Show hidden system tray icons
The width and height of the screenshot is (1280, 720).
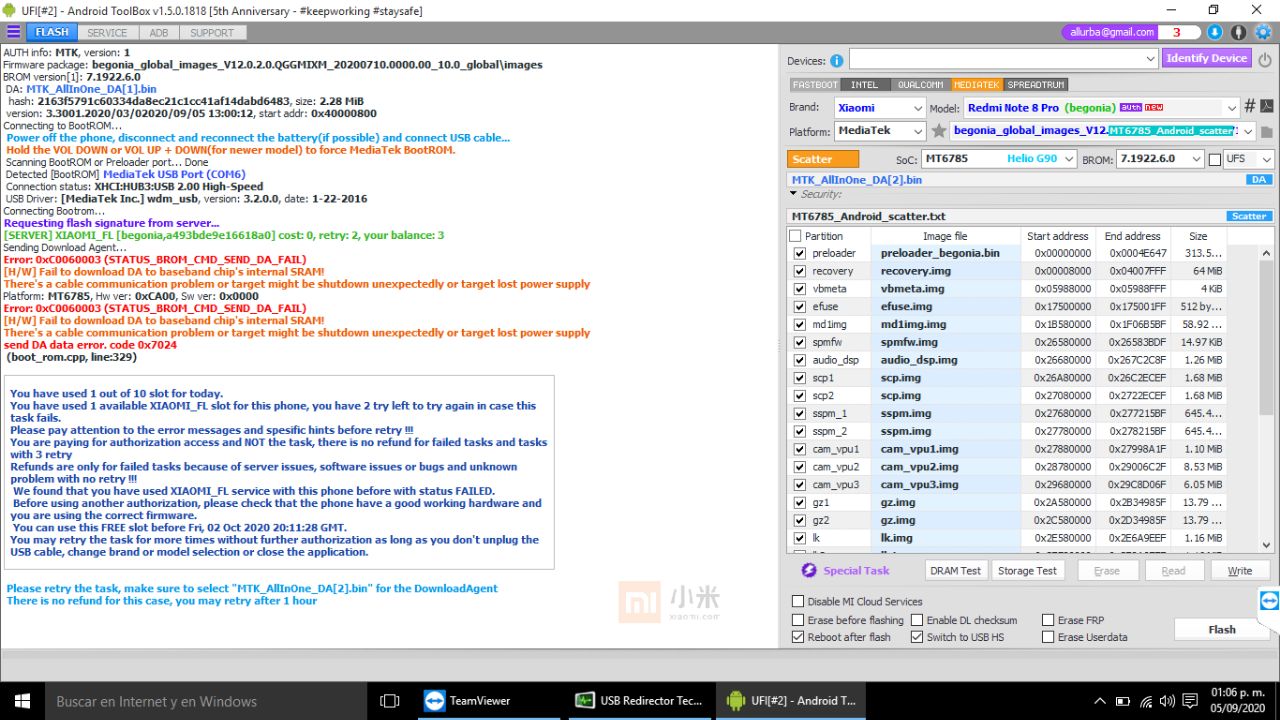[x=1100, y=701]
